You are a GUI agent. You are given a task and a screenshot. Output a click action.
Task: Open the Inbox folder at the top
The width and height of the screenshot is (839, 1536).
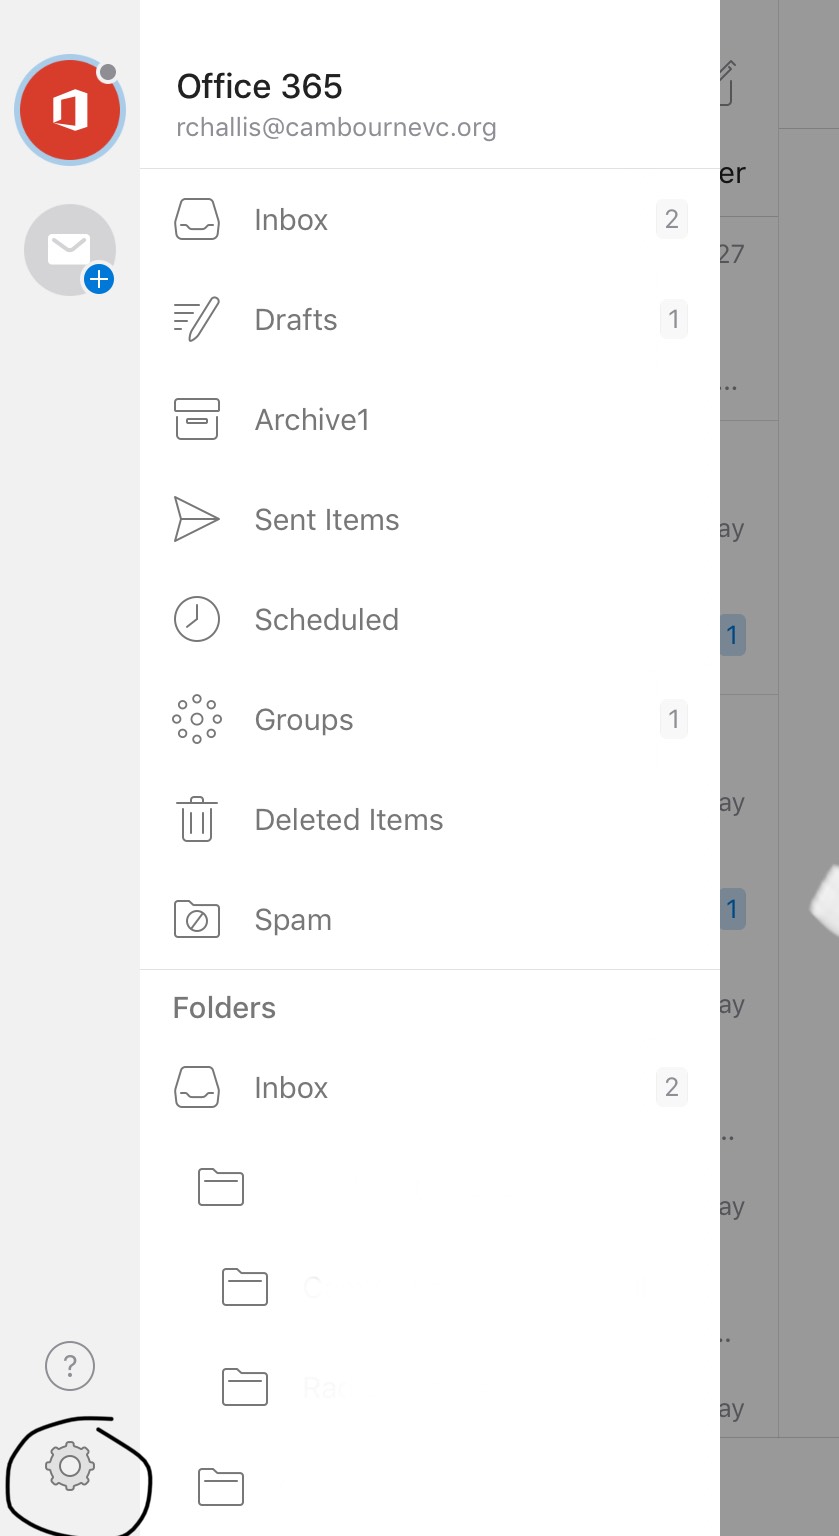pyautogui.click(x=430, y=220)
